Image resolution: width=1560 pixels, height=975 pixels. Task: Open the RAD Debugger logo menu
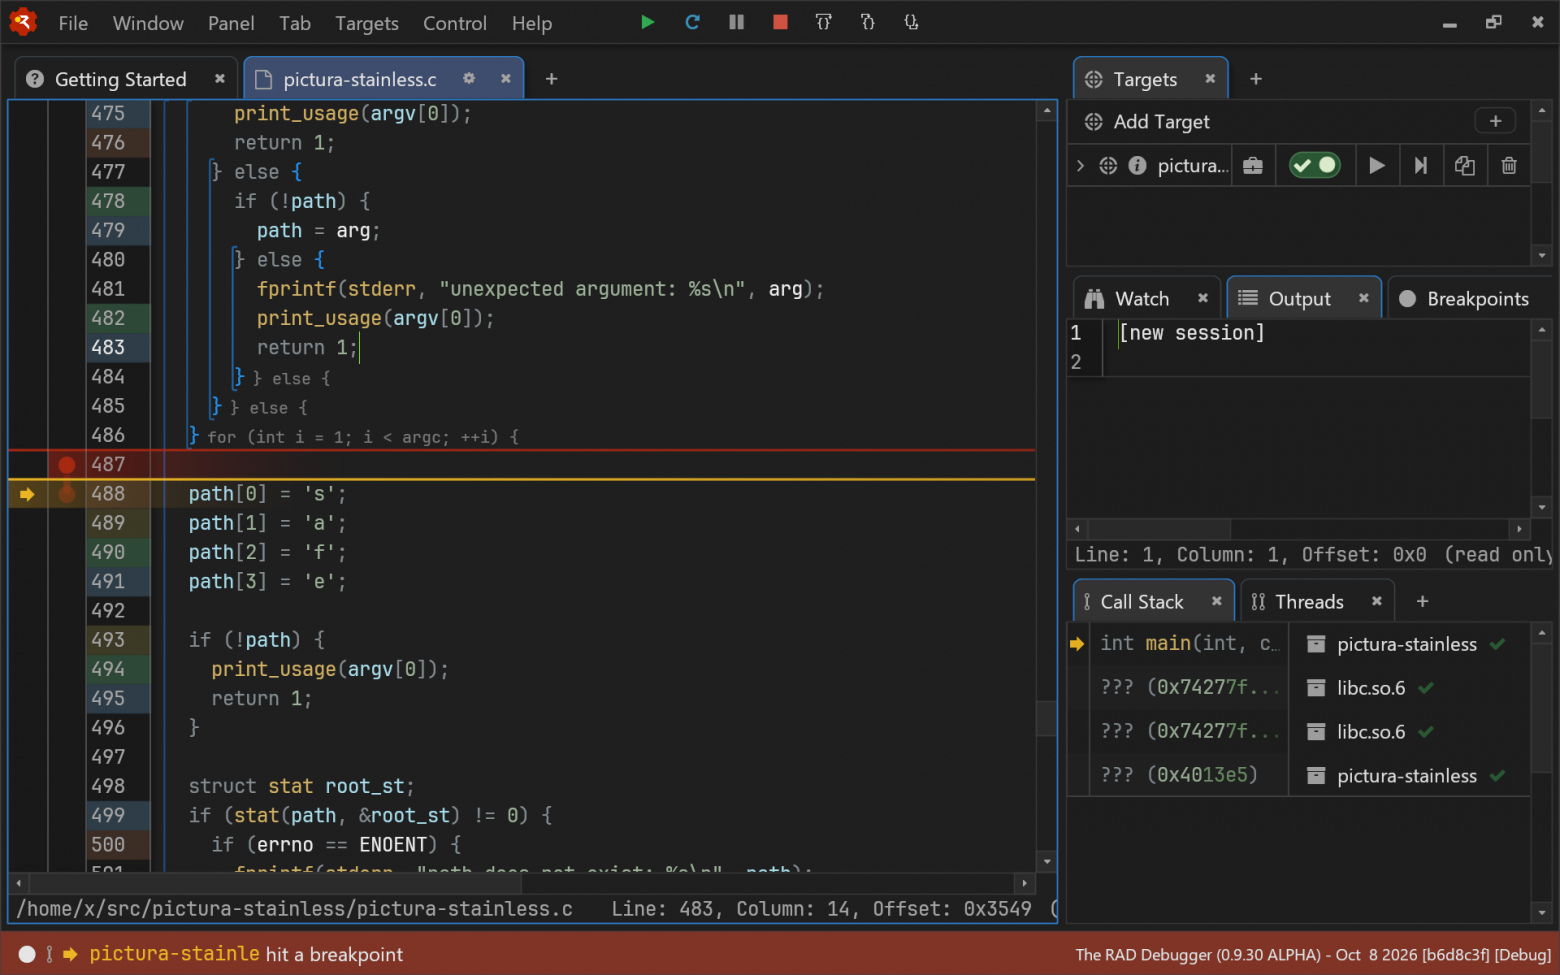tap(23, 22)
